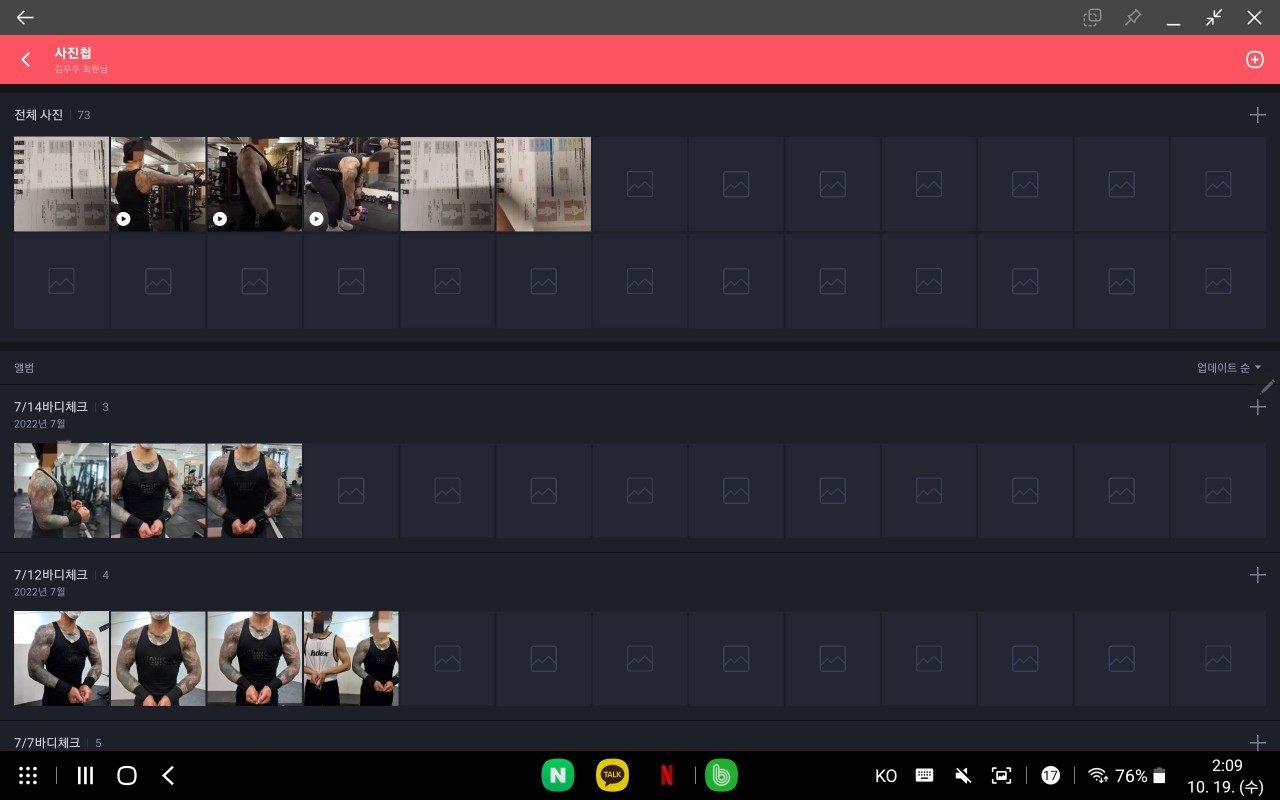
Task: Open the app drawer grid icon
Action: tap(28, 775)
